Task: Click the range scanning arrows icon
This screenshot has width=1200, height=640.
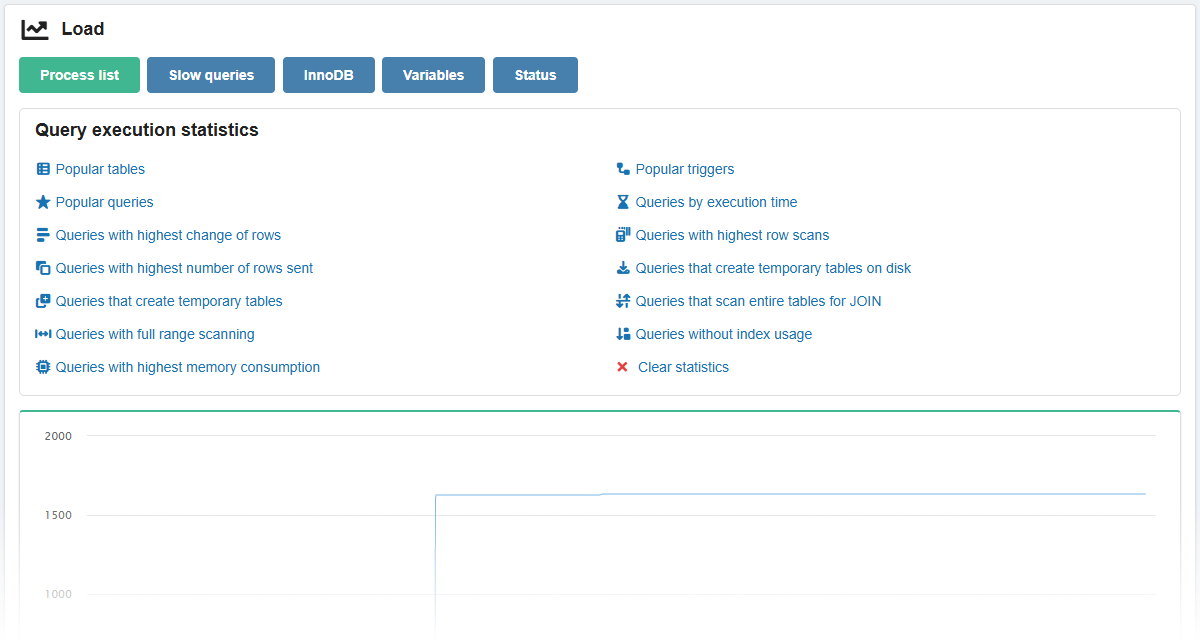Action: click(42, 334)
